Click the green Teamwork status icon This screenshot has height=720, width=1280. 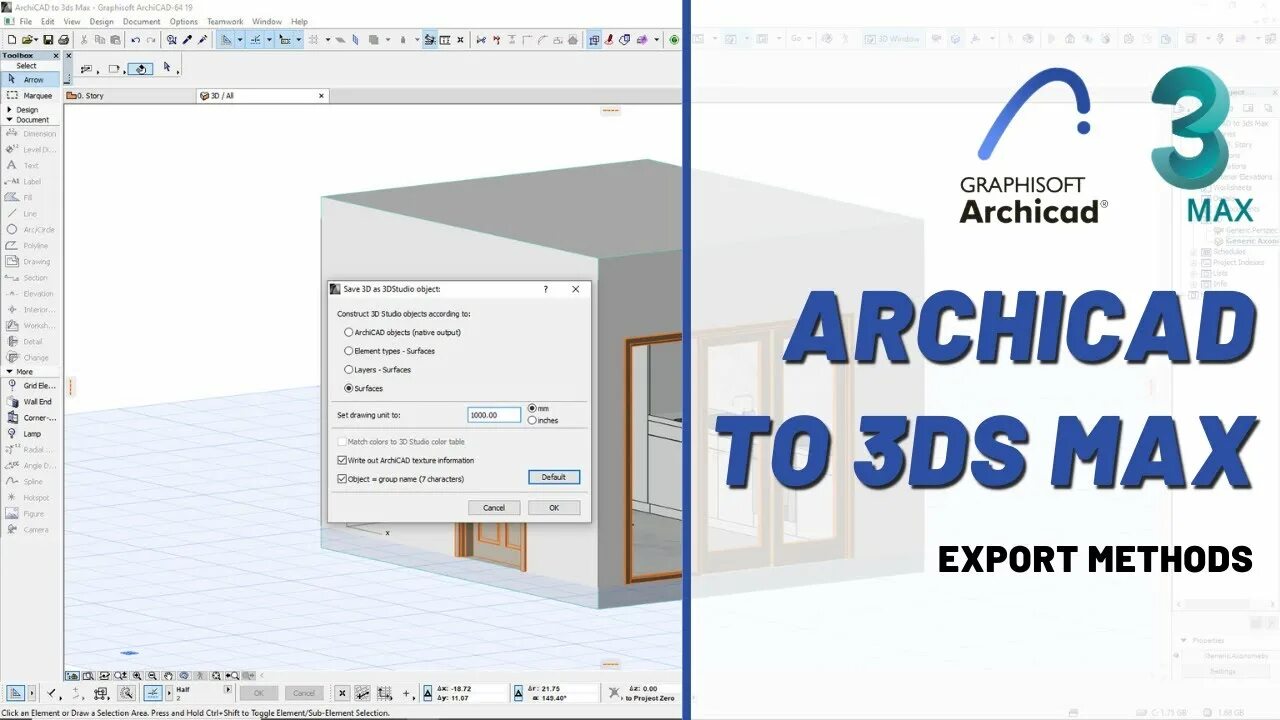click(674, 40)
